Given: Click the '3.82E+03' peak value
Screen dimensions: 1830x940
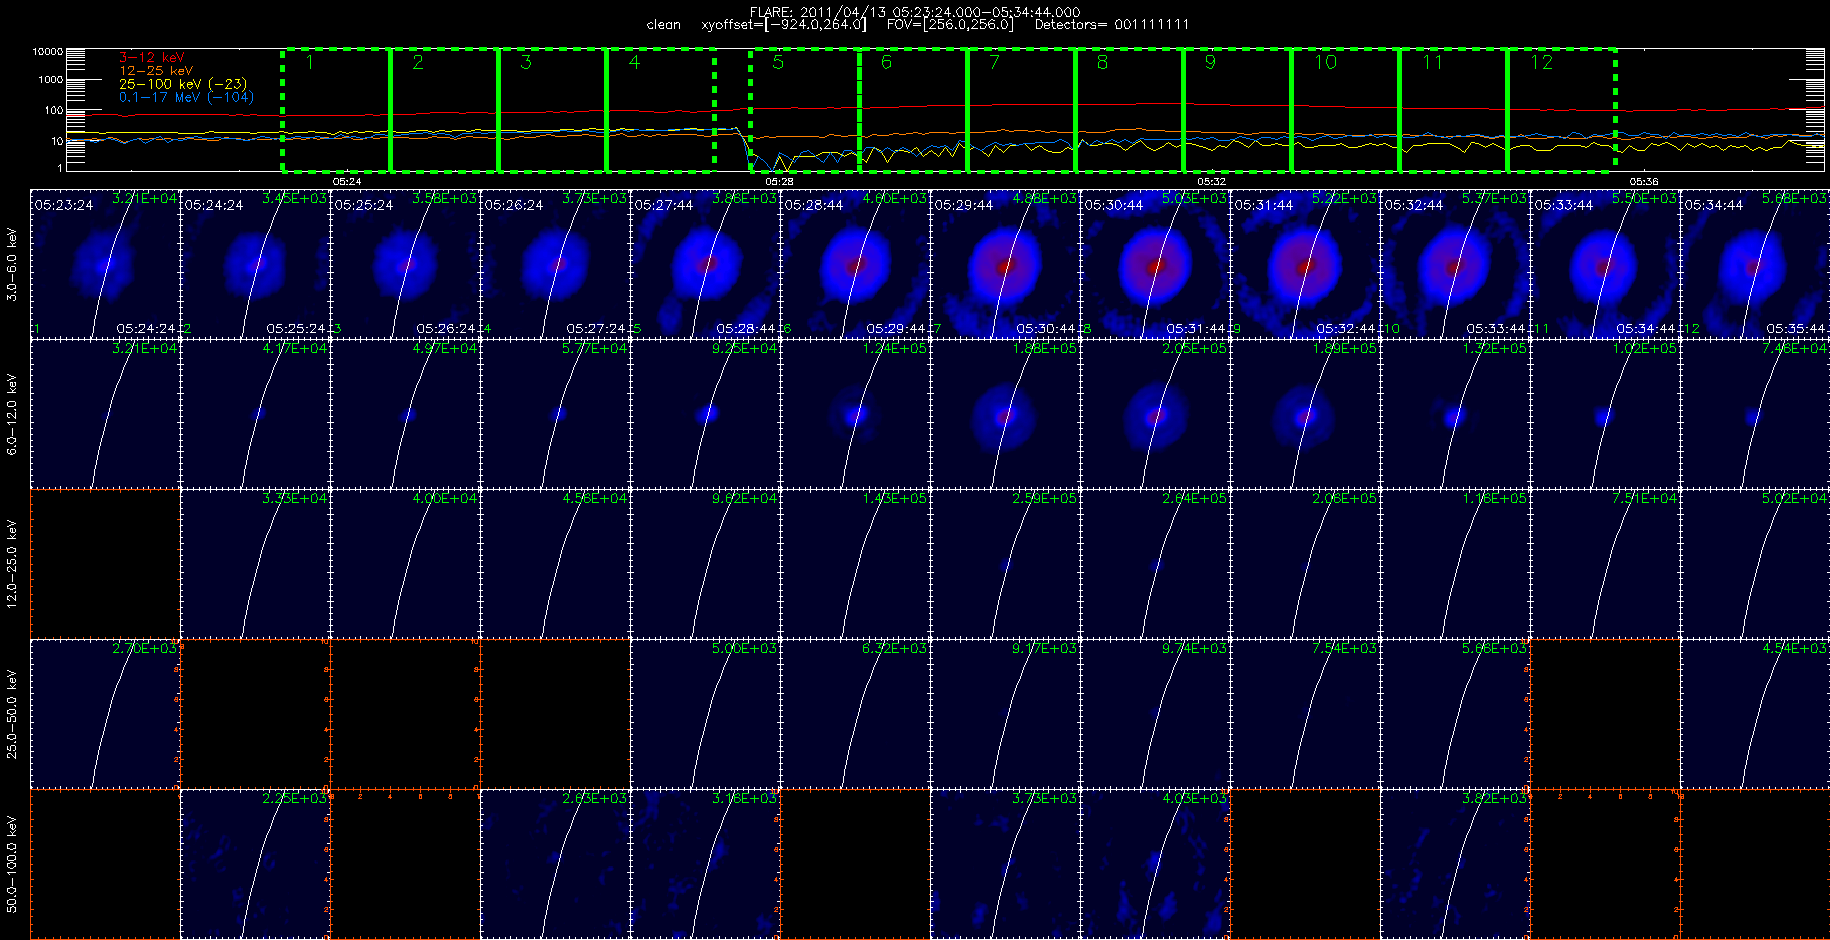Looking at the screenshot, I should (1495, 799).
